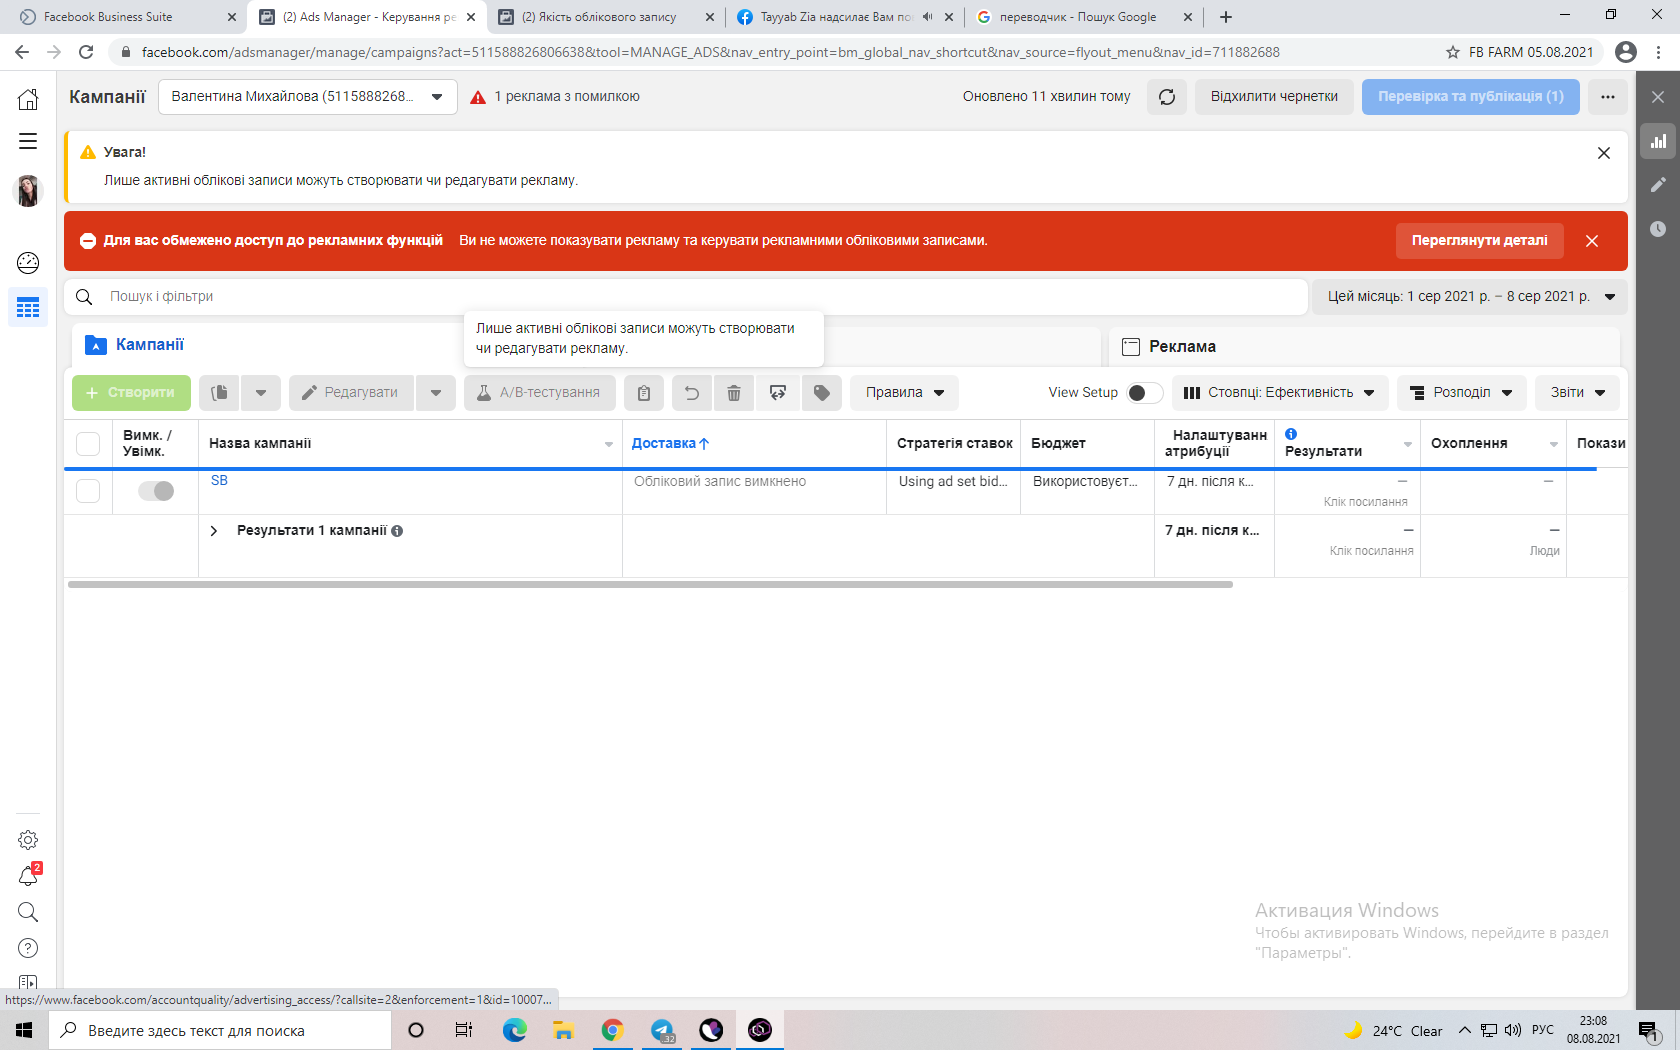The image size is (1680, 1050).
Task: Close the right side panel
Action: point(1658,97)
